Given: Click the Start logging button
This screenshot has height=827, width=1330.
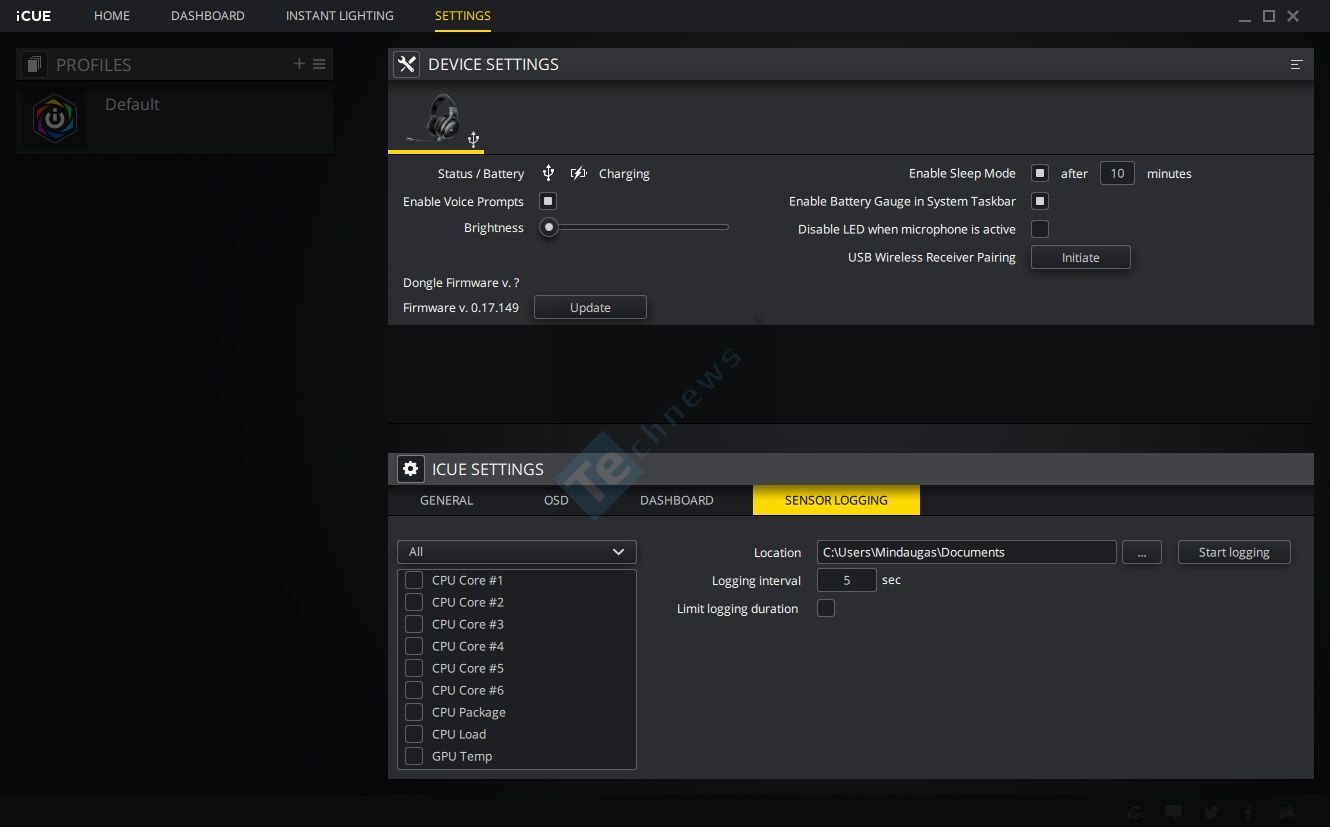Looking at the screenshot, I should click(x=1234, y=552).
